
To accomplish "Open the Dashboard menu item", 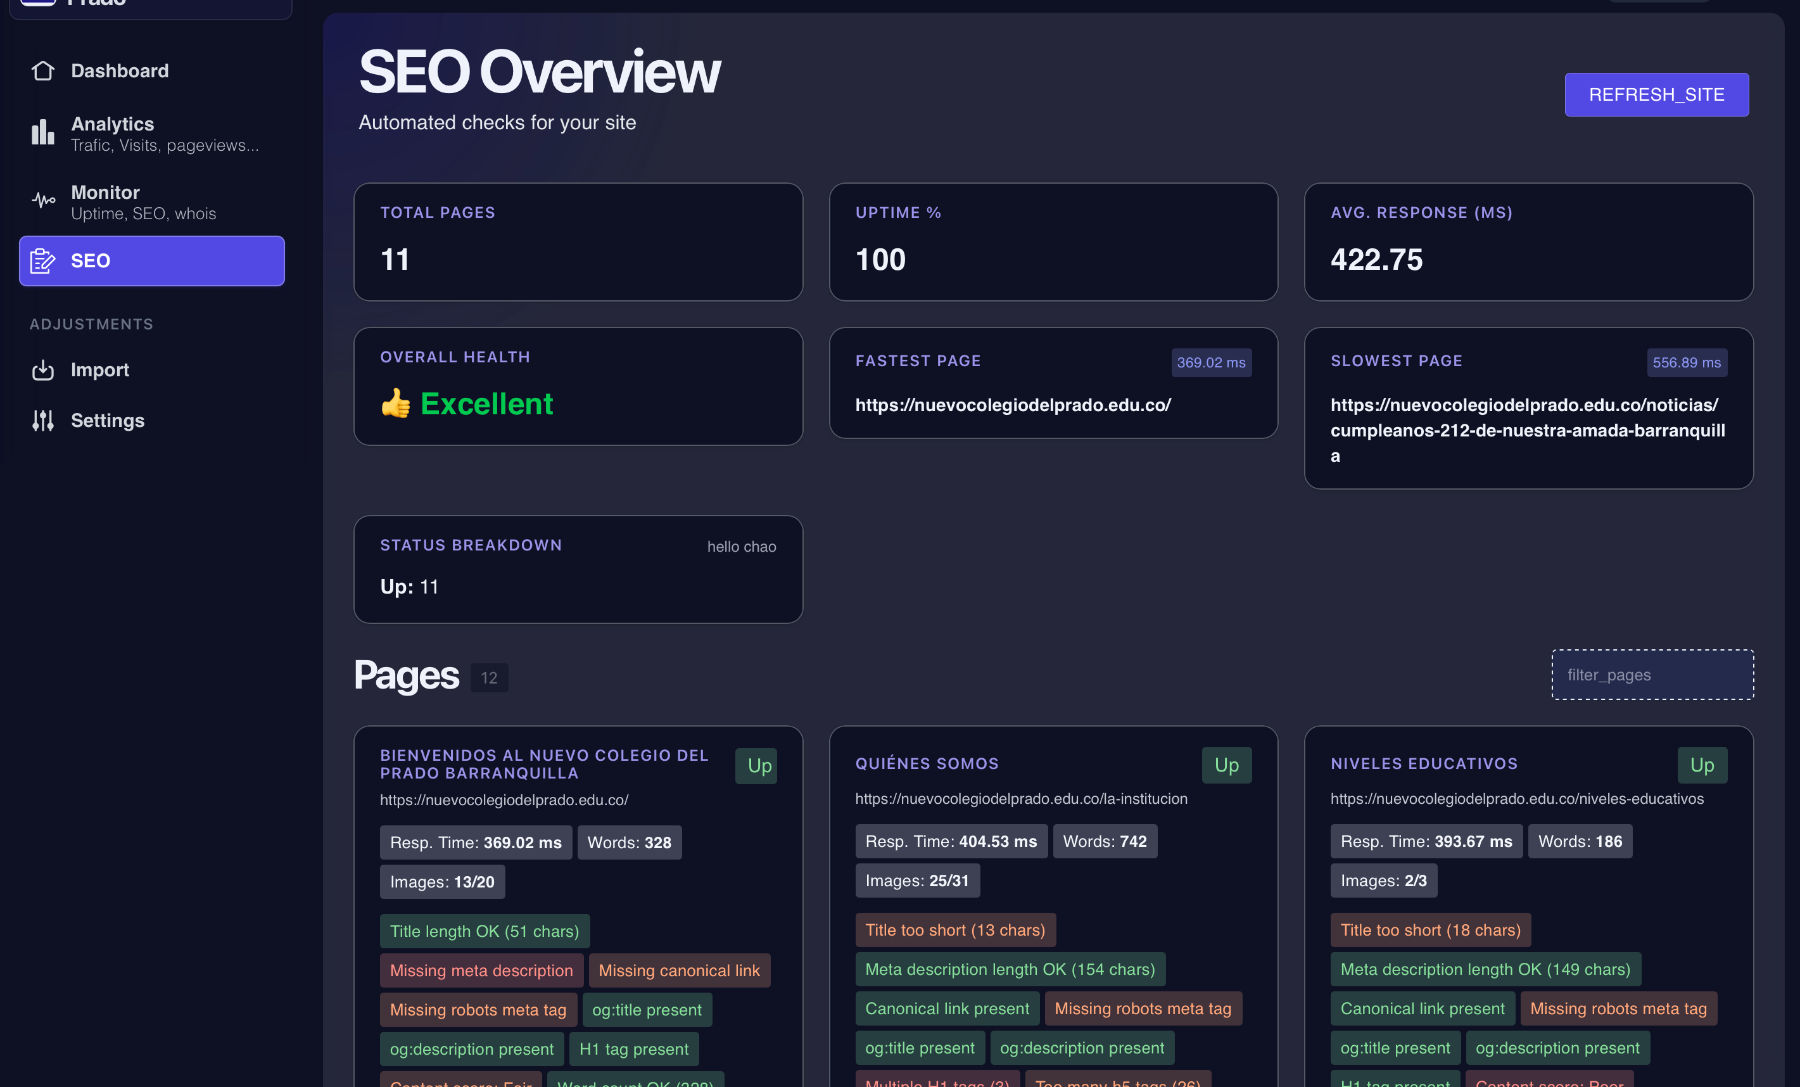I will point(152,71).
